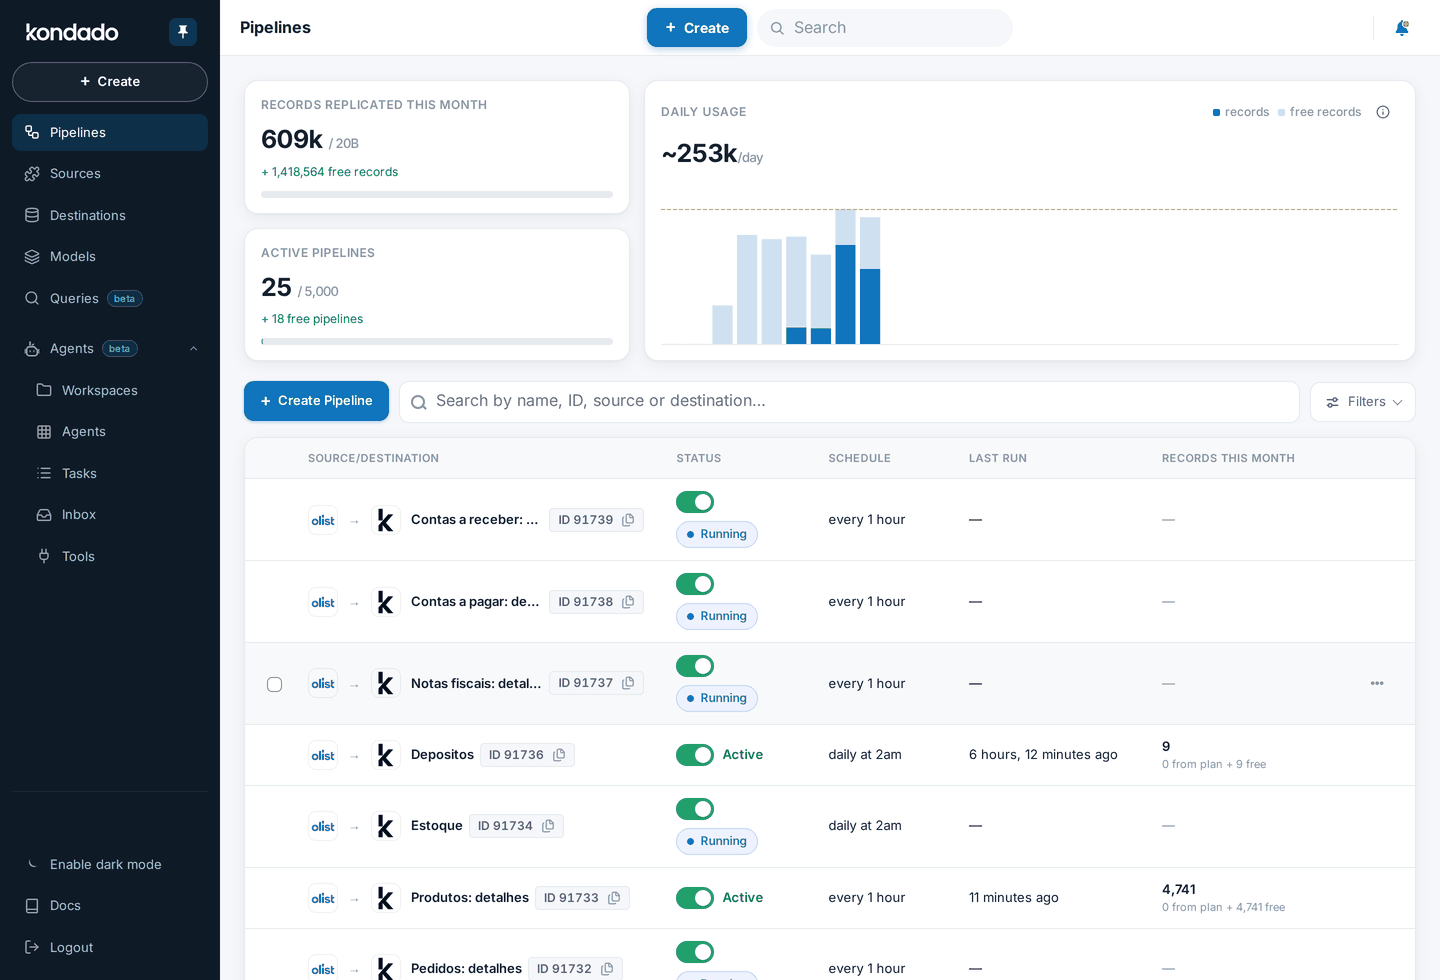The height and width of the screenshot is (980, 1440).
Task: Copy pipeline ID 91732
Action: [x=607, y=969]
